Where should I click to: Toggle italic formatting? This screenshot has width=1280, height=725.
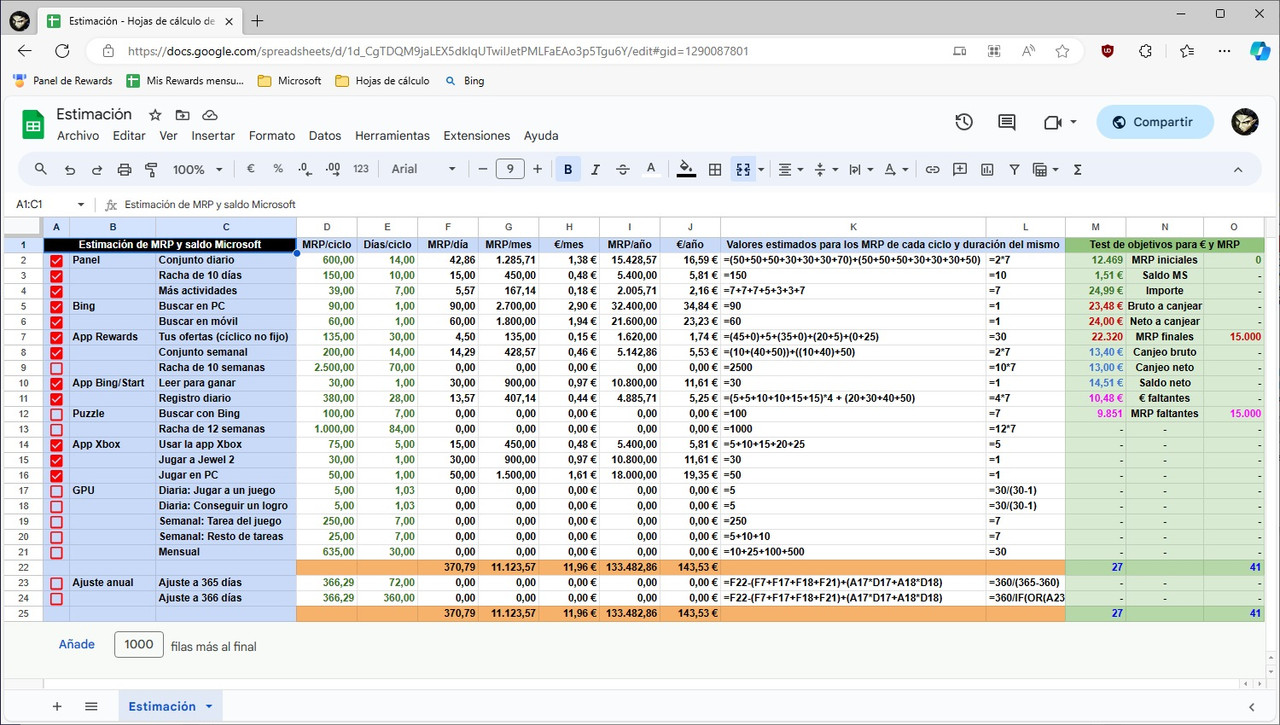[596, 169]
